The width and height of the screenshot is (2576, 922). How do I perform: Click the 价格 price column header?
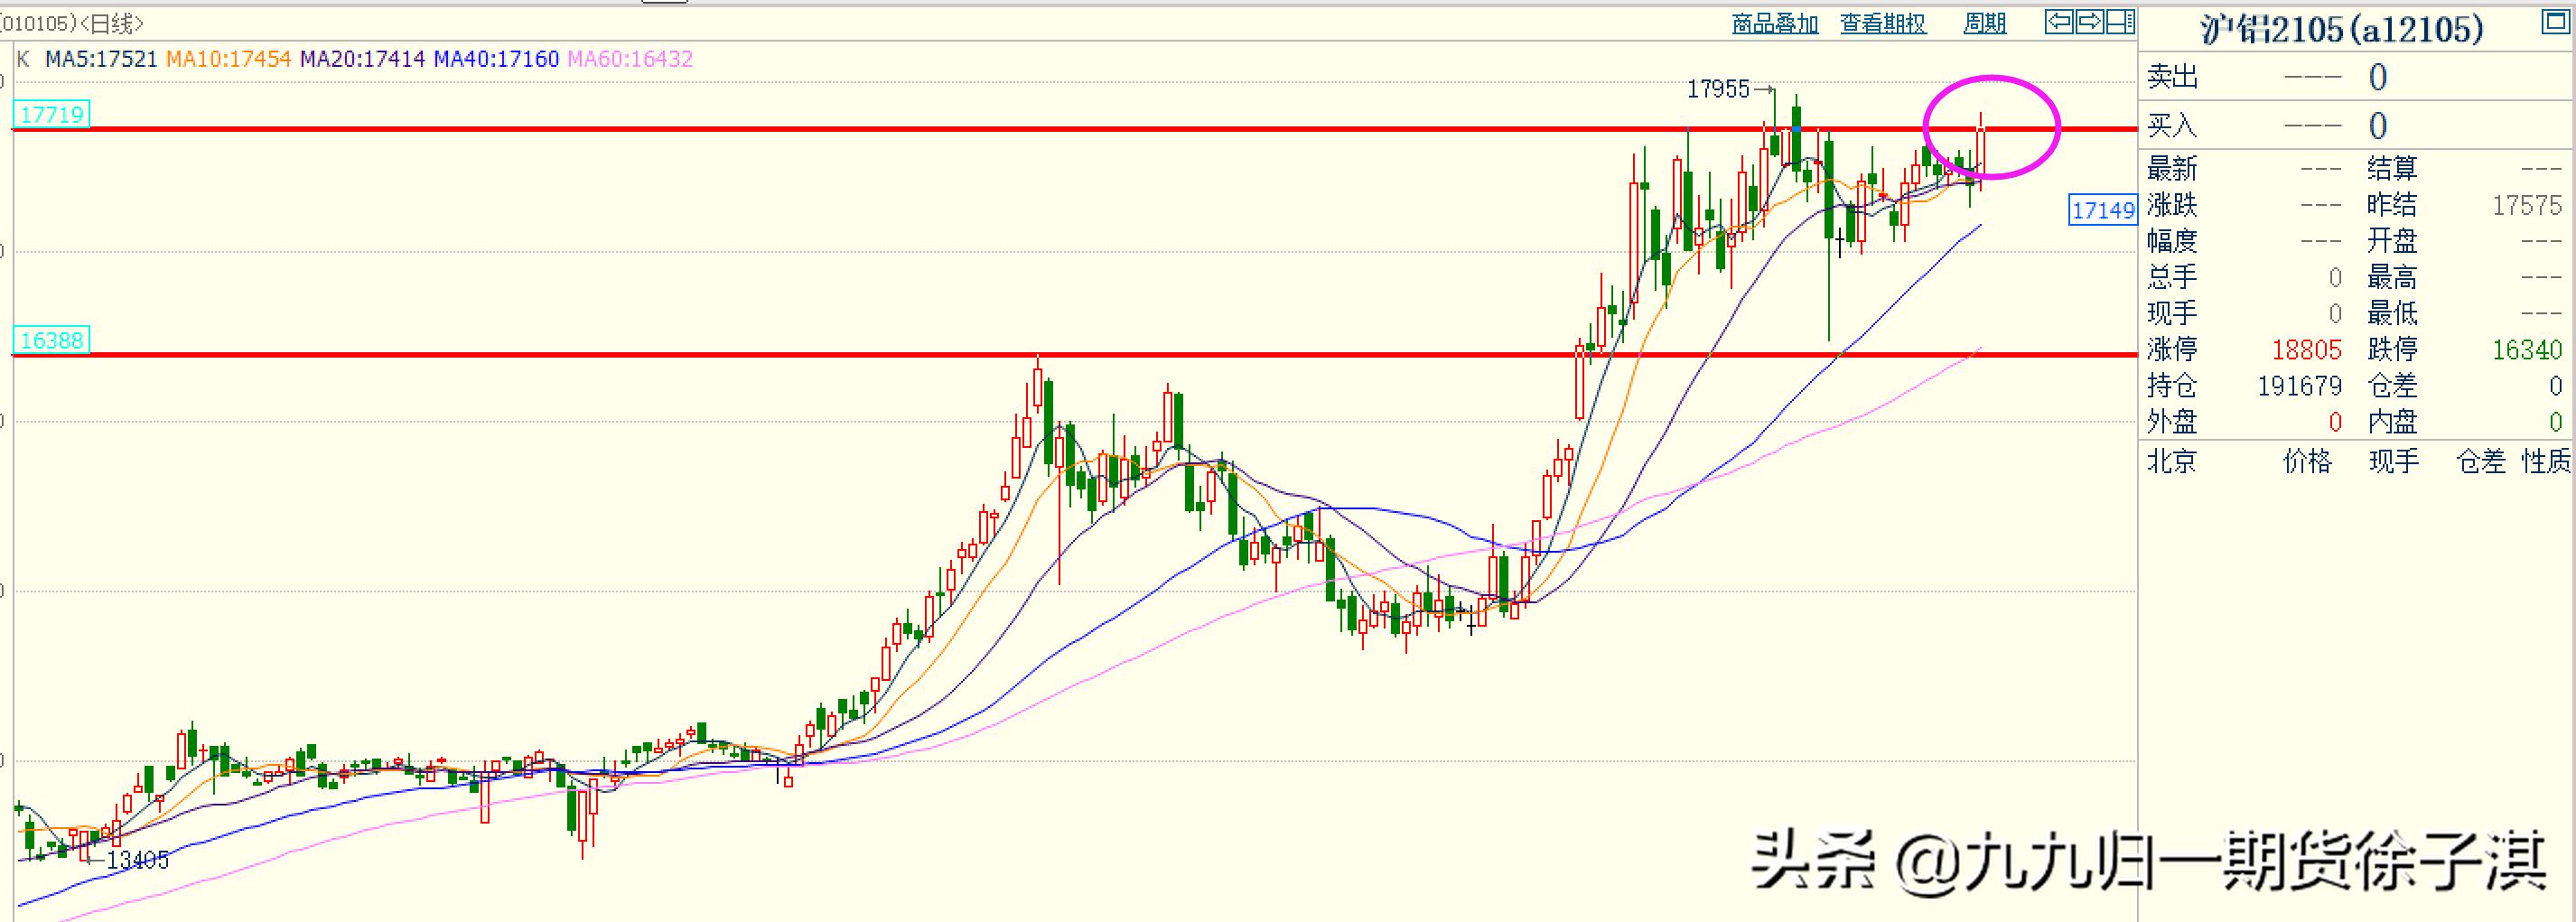(2307, 461)
